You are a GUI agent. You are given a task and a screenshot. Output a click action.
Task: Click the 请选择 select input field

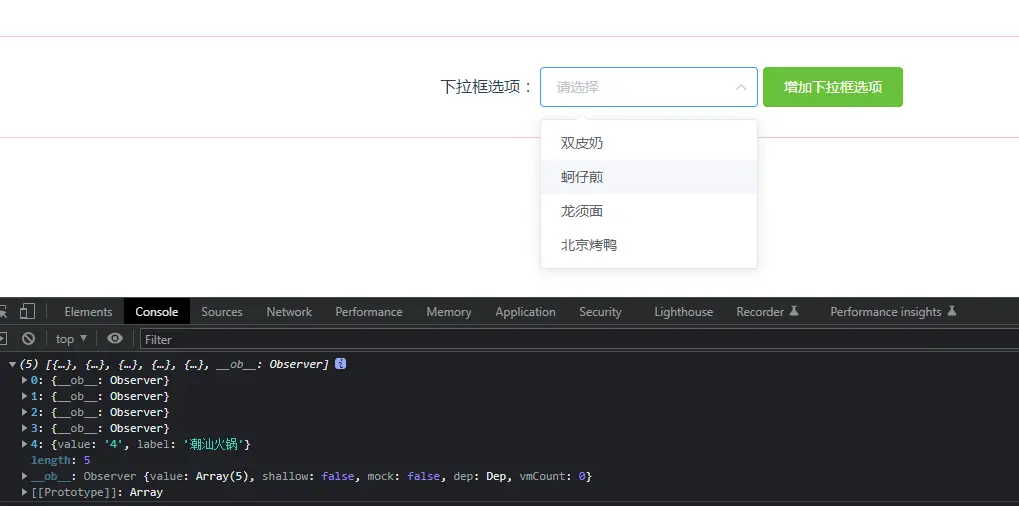[649, 87]
